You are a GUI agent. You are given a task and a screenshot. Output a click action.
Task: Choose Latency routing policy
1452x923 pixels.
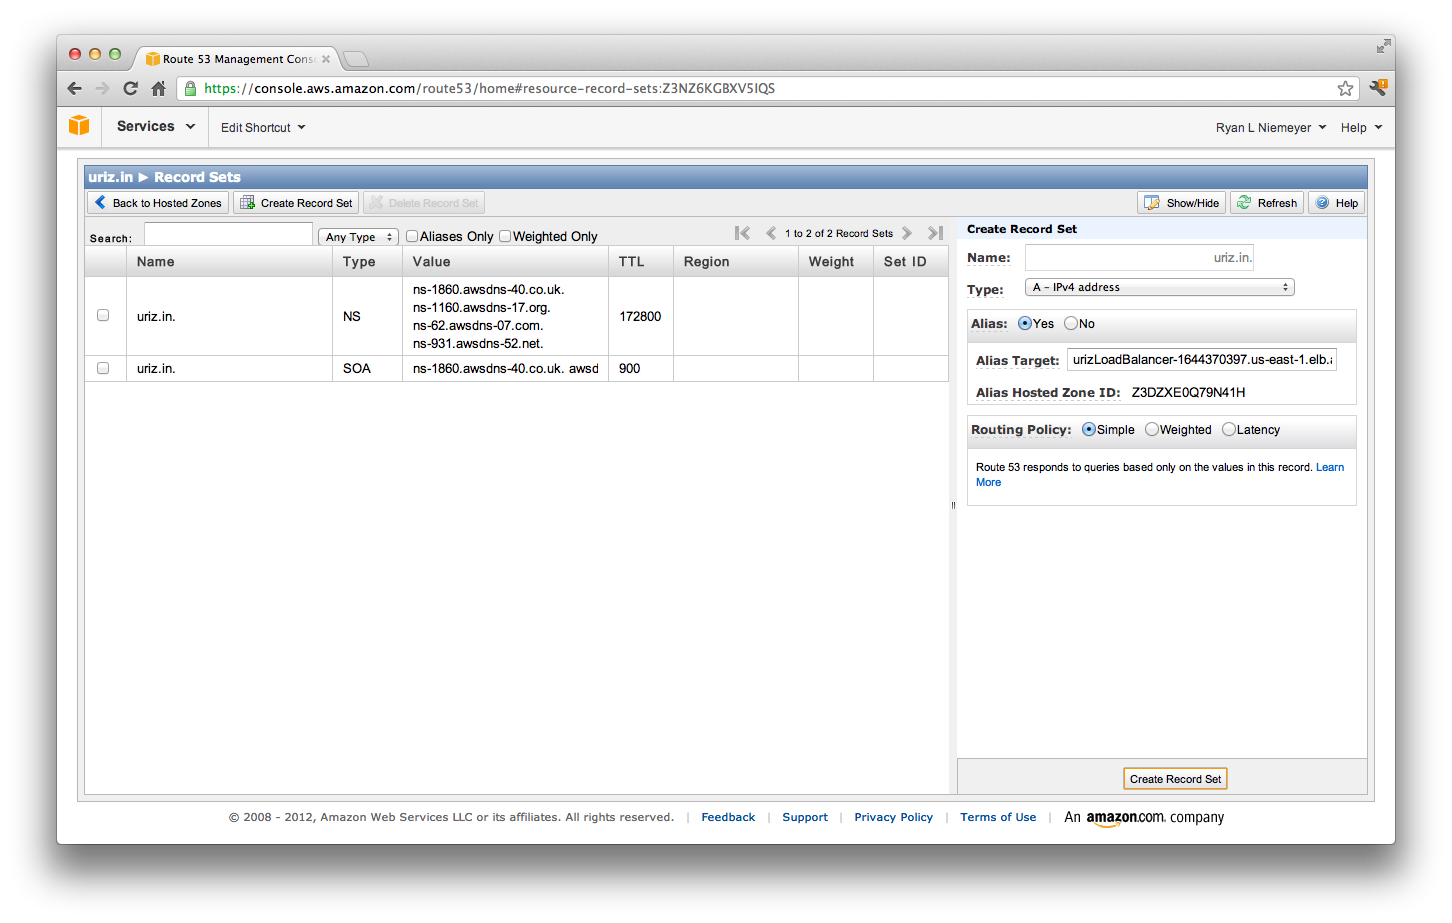(1228, 429)
